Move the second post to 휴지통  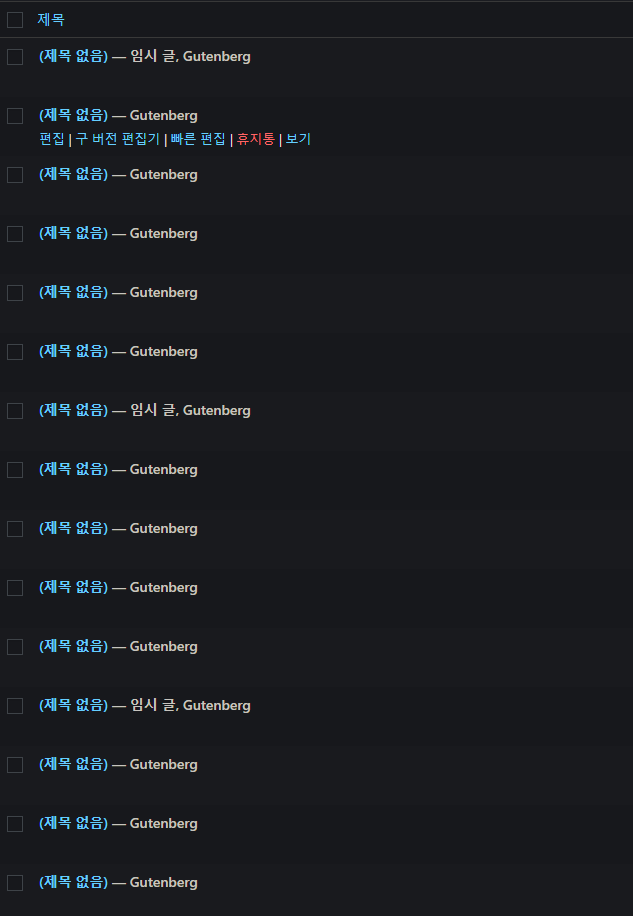pyautogui.click(x=255, y=139)
